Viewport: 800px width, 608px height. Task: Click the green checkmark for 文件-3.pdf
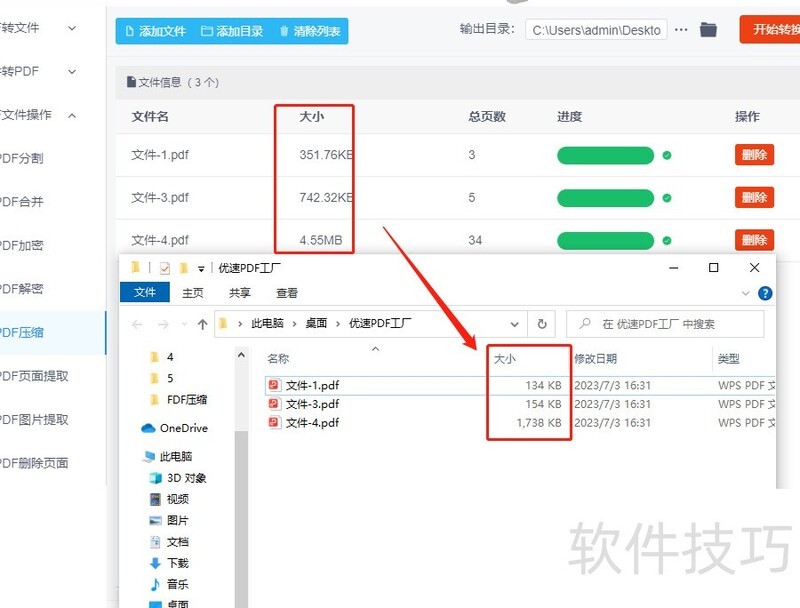pos(666,198)
